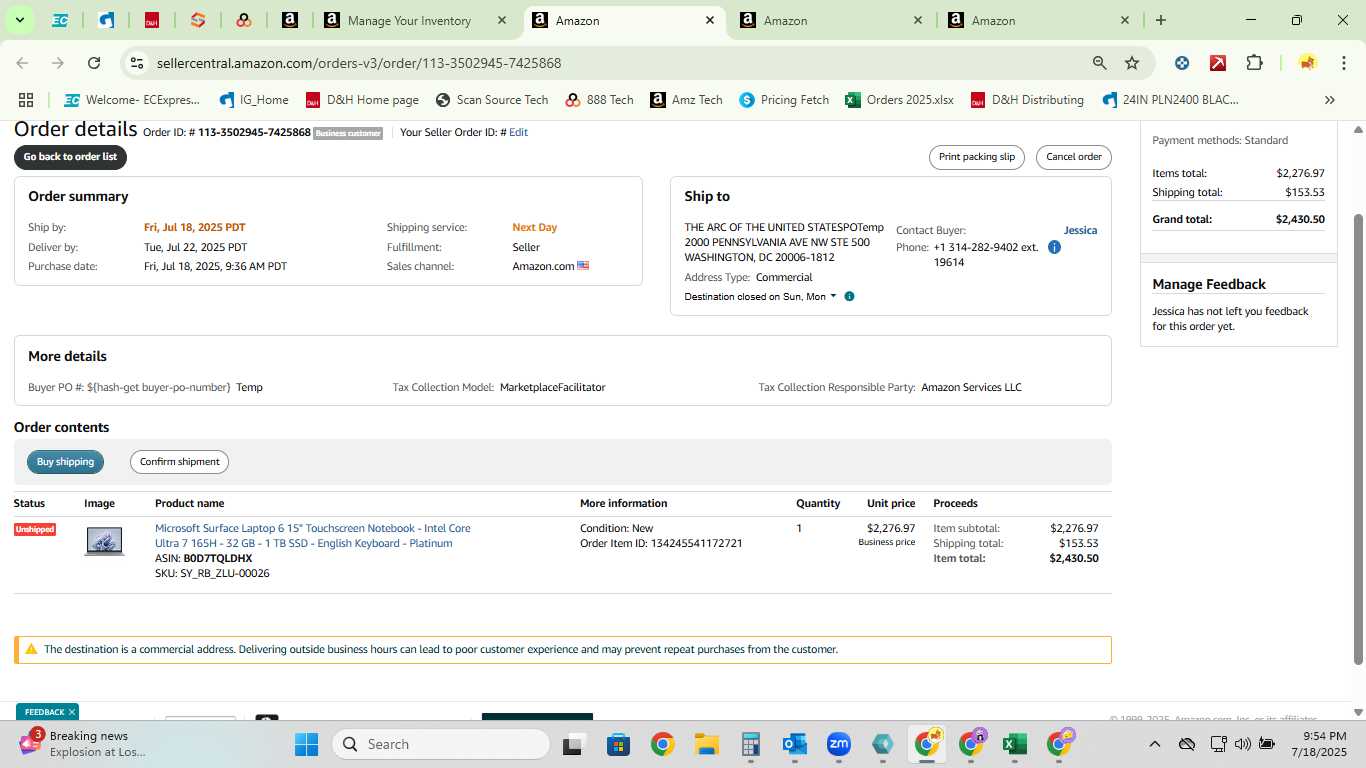Open a new browser tab
The height and width of the screenshot is (768, 1366).
coord(1161,20)
